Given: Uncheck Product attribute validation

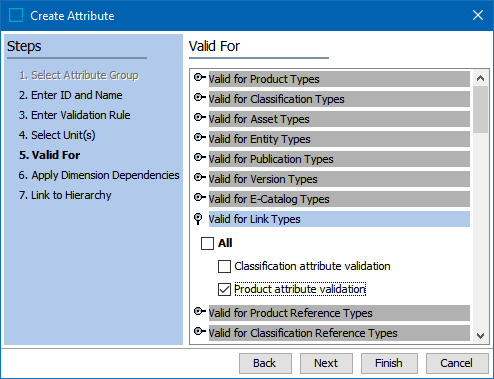Looking at the screenshot, I should (x=224, y=290).
